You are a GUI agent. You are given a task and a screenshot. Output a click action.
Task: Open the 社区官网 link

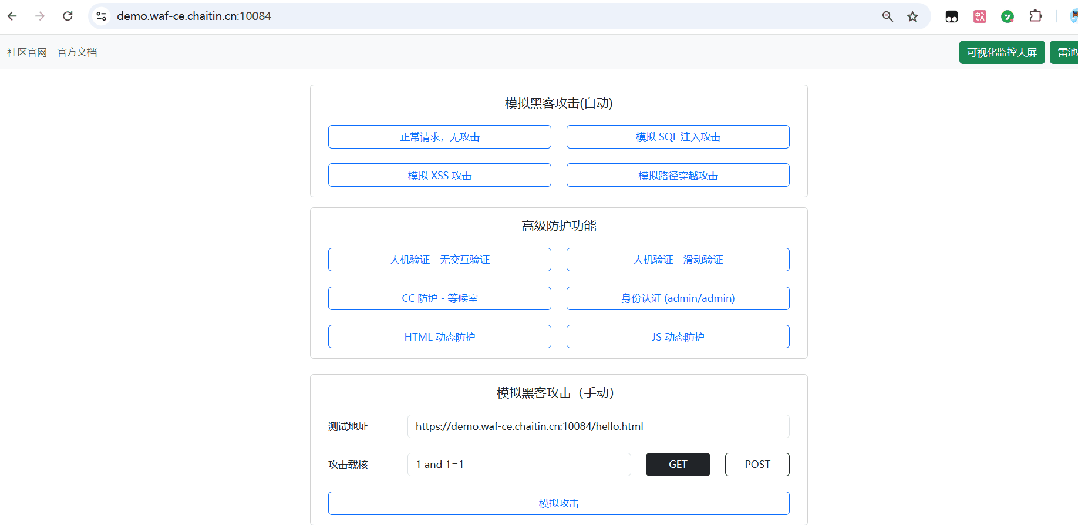click(x=27, y=52)
